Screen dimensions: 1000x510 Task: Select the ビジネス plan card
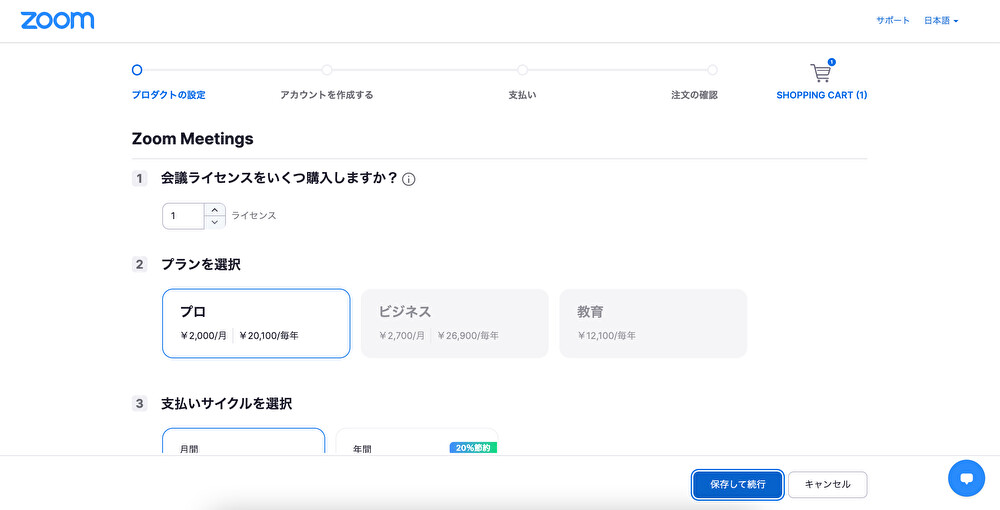[x=455, y=323]
